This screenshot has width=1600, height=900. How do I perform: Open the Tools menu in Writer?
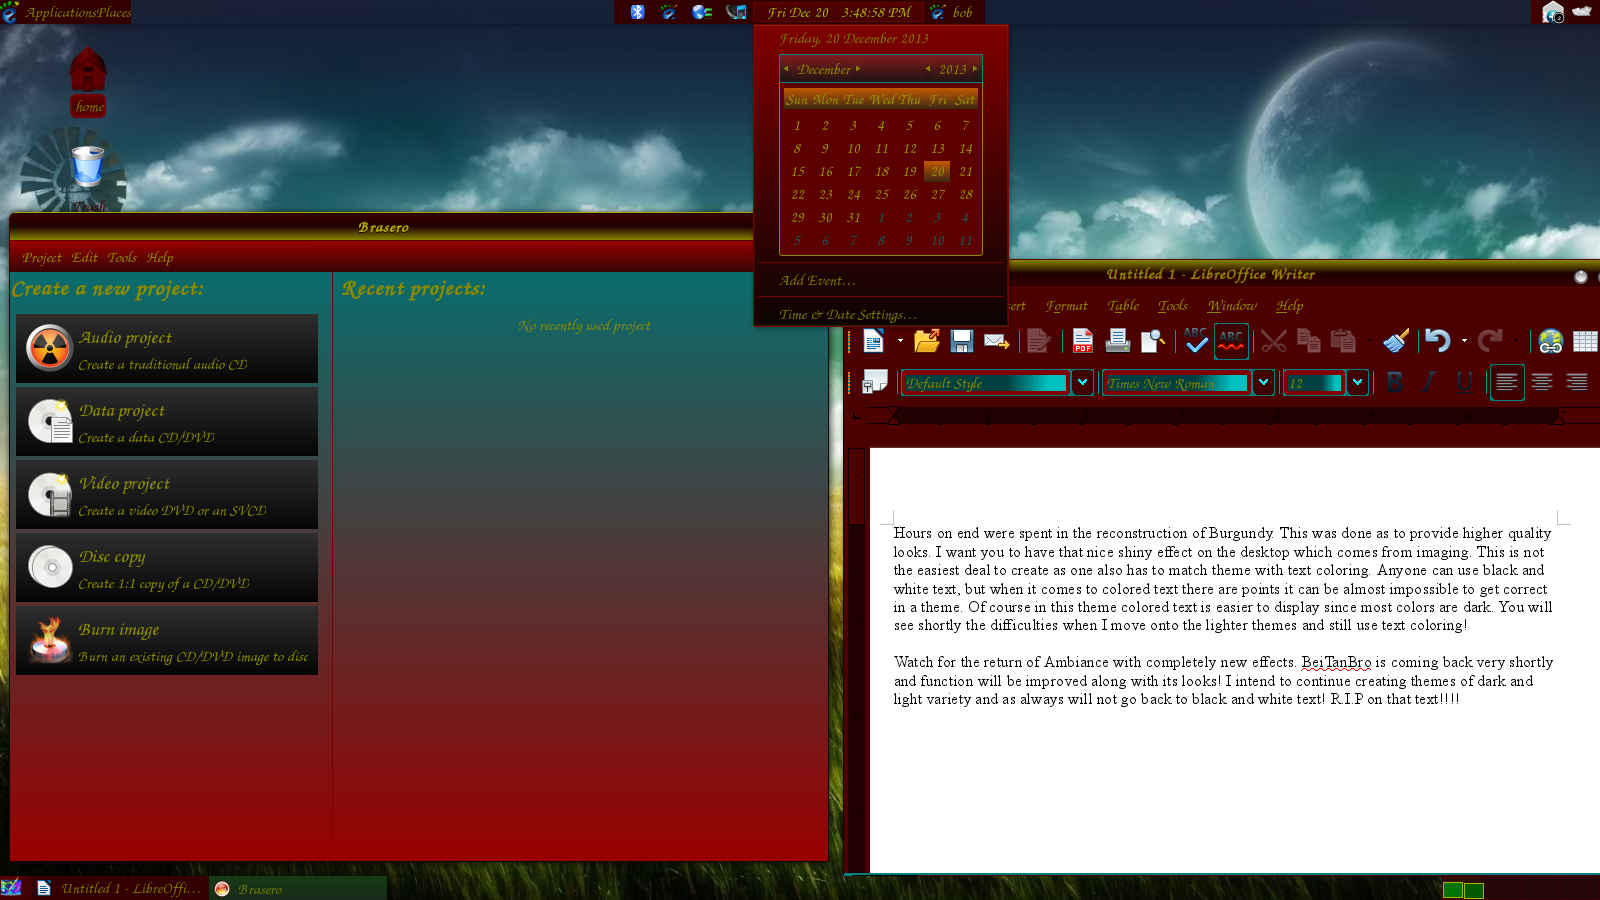(1173, 306)
